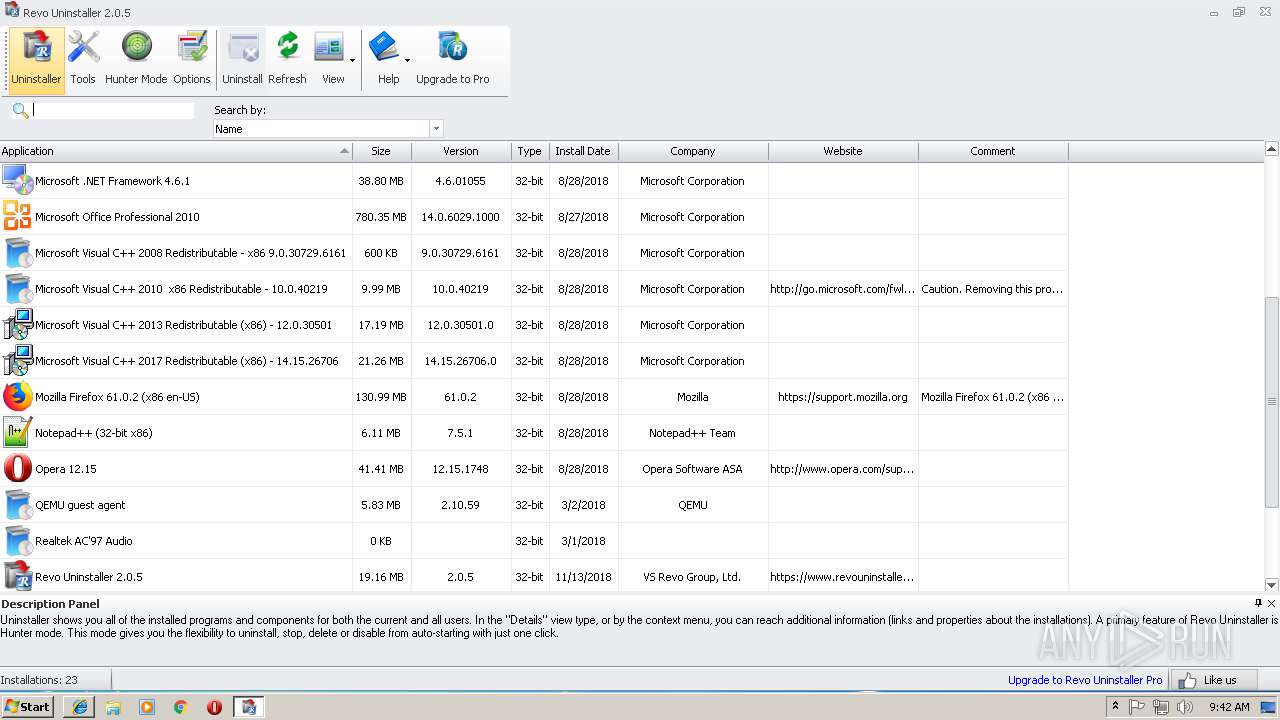Select the Uninstaller toolbar icon
This screenshot has width=1280, height=720.
pyautogui.click(x=36, y=60)
